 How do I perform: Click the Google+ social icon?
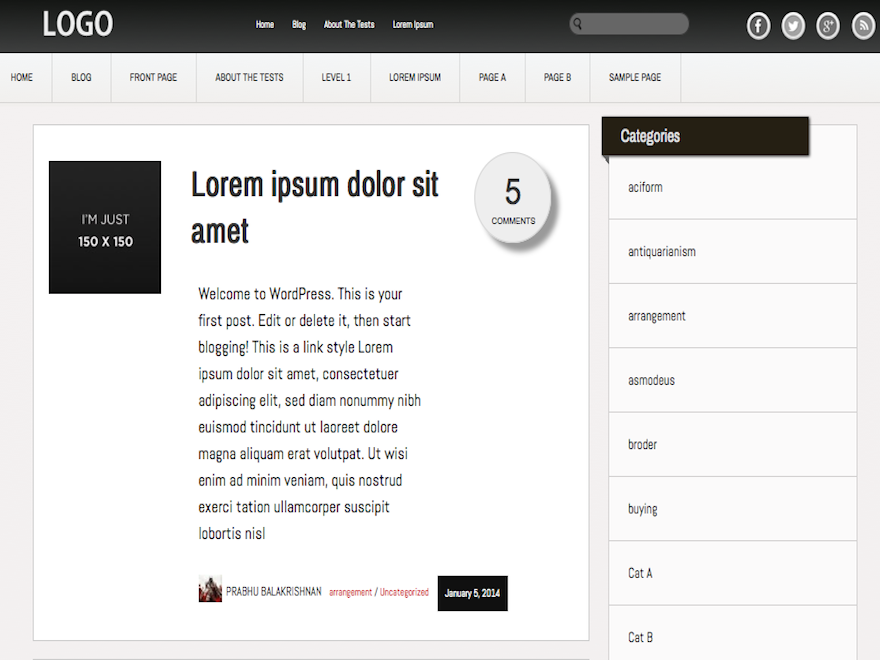[828, 25]
